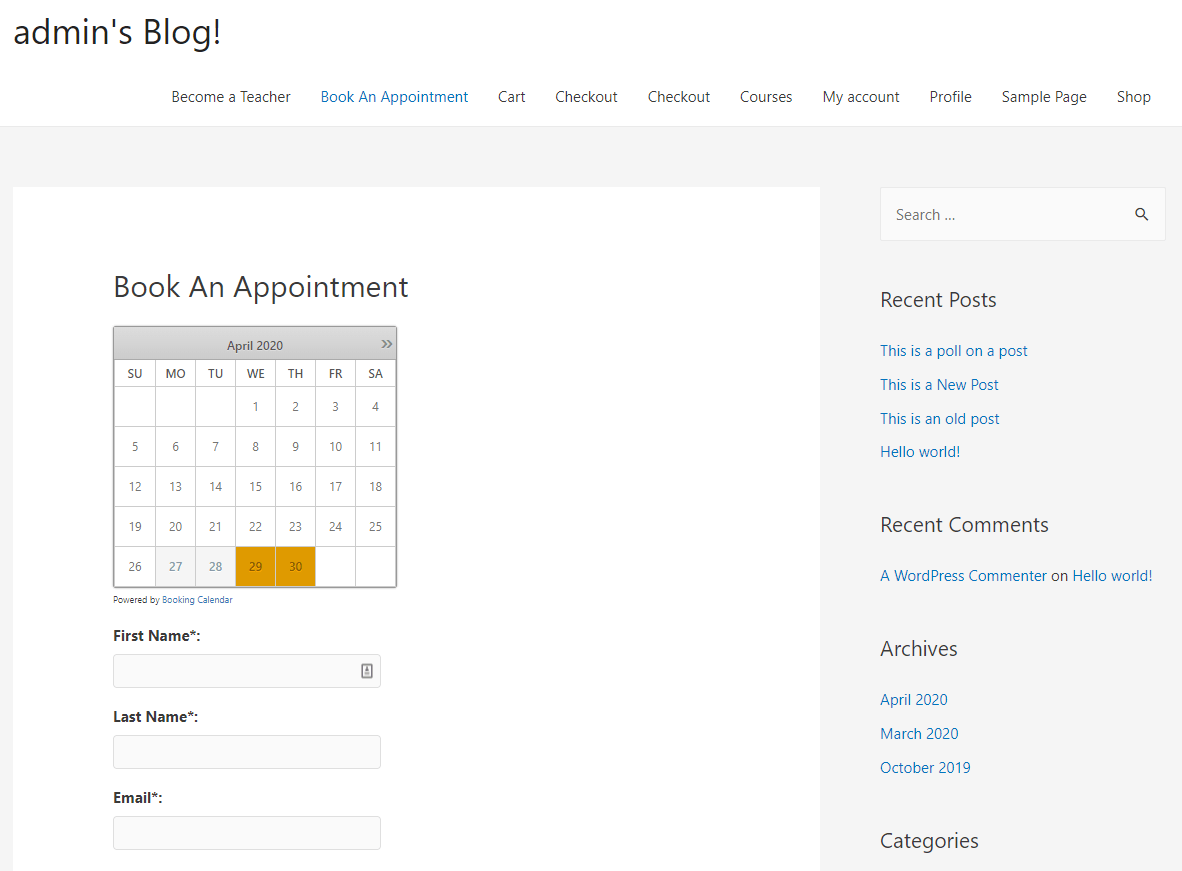This screenshot has width=1182, height=871.
Task: Click A WordPress Commenter link
Action: point(963,575)
